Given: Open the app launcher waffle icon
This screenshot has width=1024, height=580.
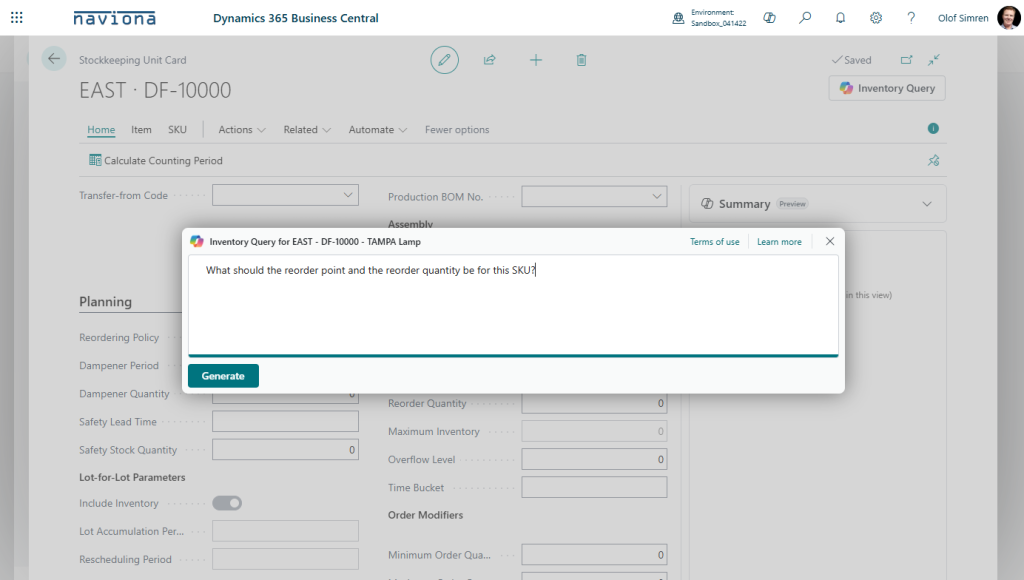Looking at the screenshot, I should tap(17, 18).
